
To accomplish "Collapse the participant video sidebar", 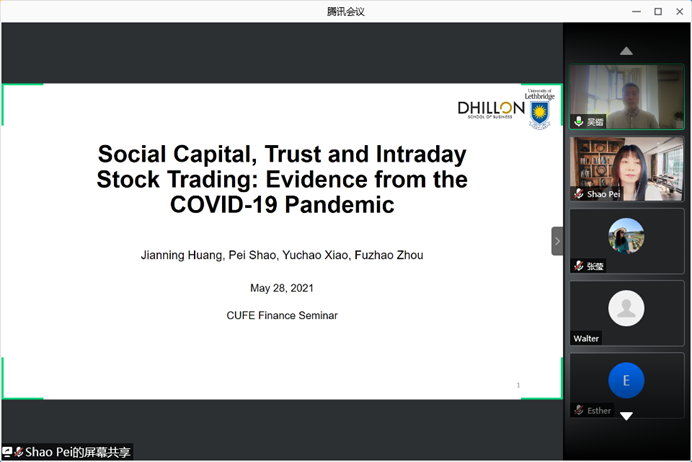I will 557,240.
